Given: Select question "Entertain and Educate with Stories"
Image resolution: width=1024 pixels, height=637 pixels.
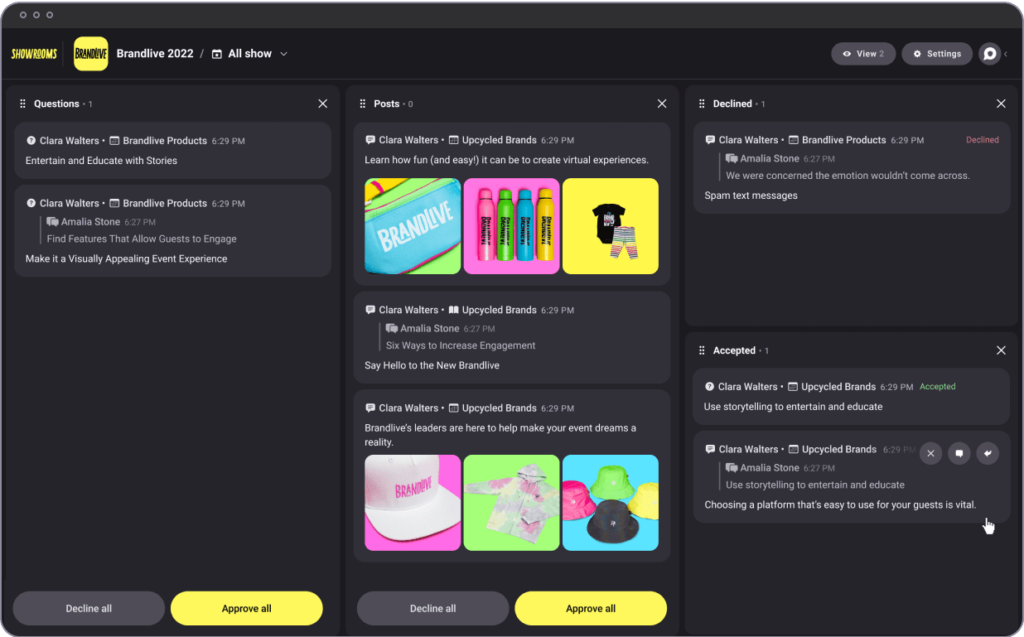Looking at the screenshot, I should 101,161.
